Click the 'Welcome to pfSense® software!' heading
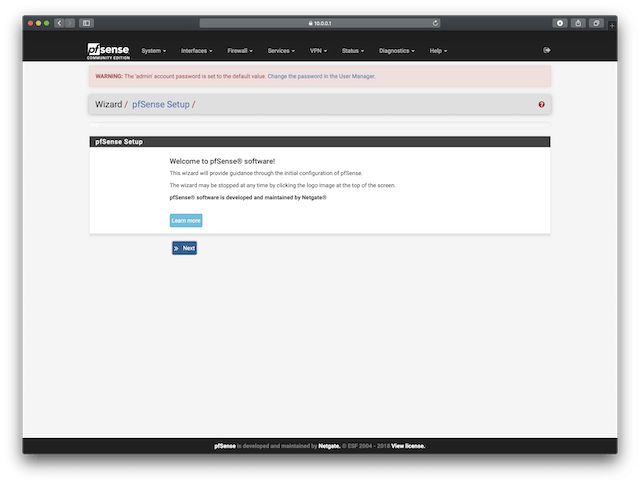 click(222, 161)
